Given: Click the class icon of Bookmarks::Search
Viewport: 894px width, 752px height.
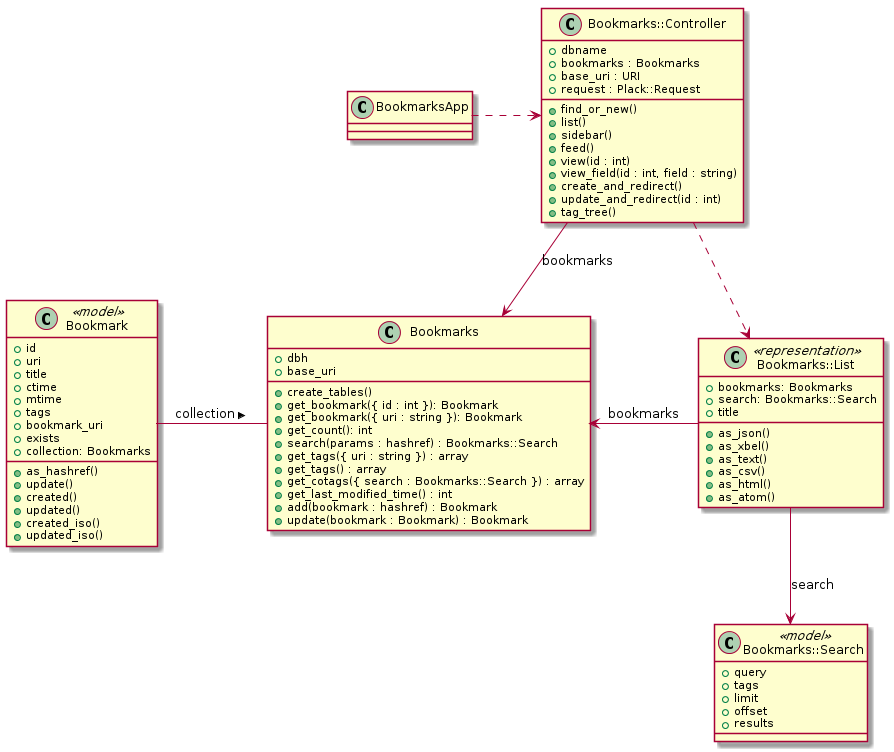Looking at the screenshot, I should 729,643.
